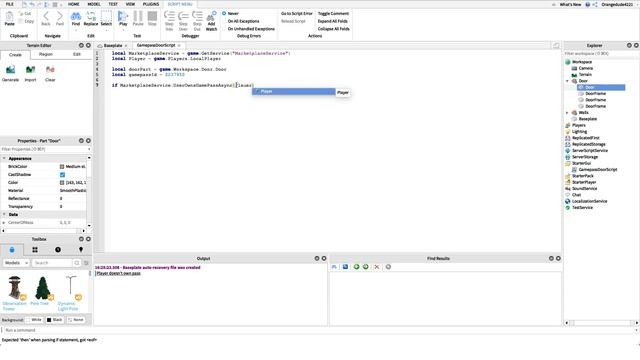Open PLUGINS ribbon tab

151,4
